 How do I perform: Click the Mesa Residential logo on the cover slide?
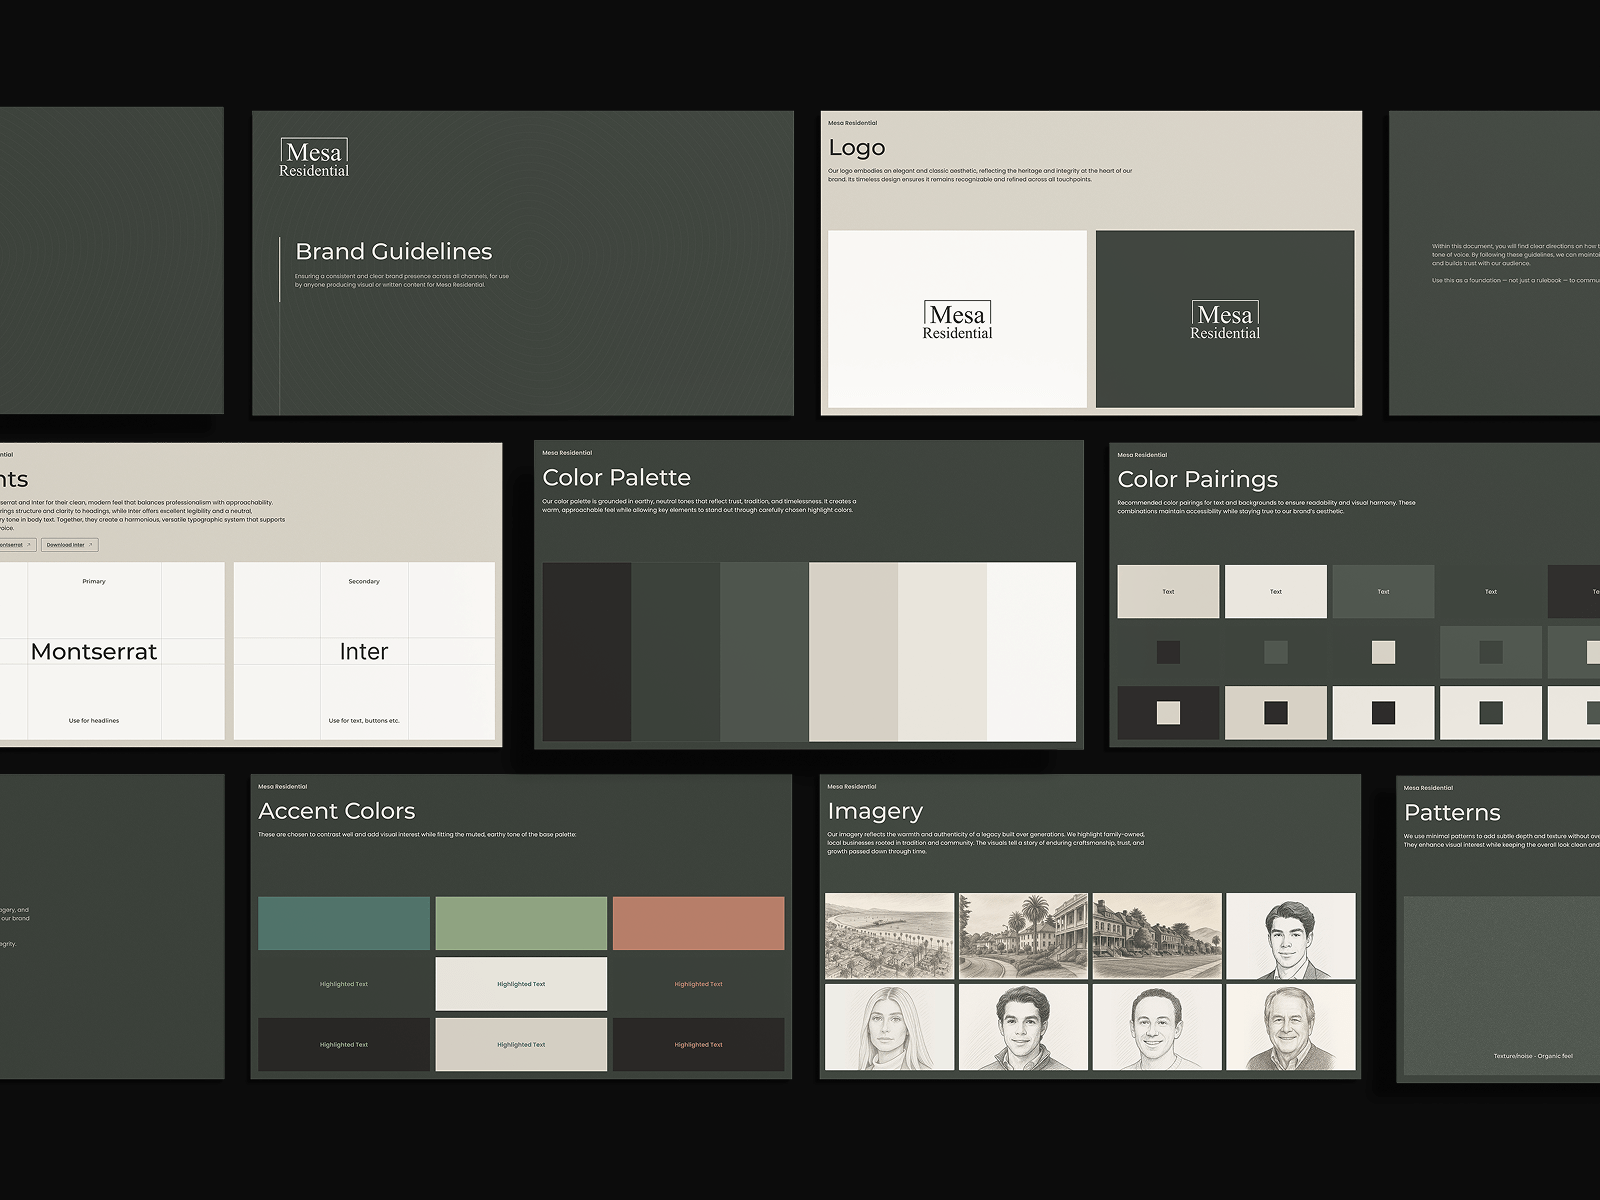(x=314, y=159)
